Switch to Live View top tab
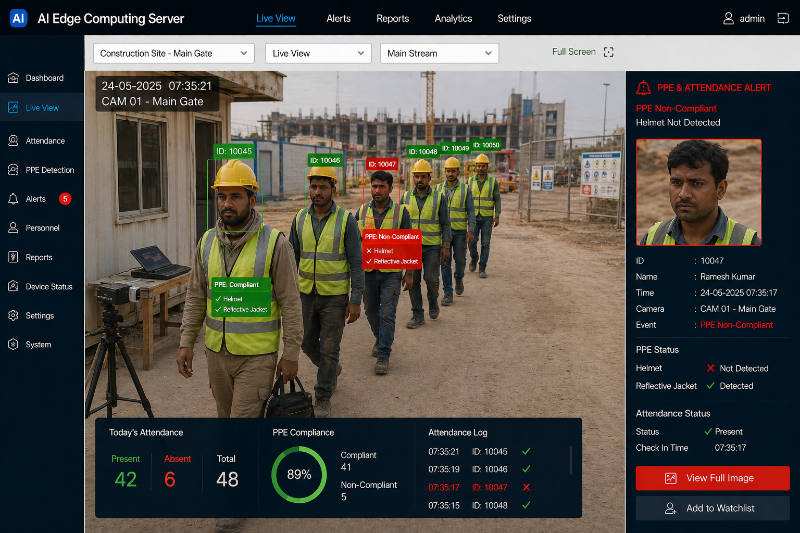 coord(276,18)
